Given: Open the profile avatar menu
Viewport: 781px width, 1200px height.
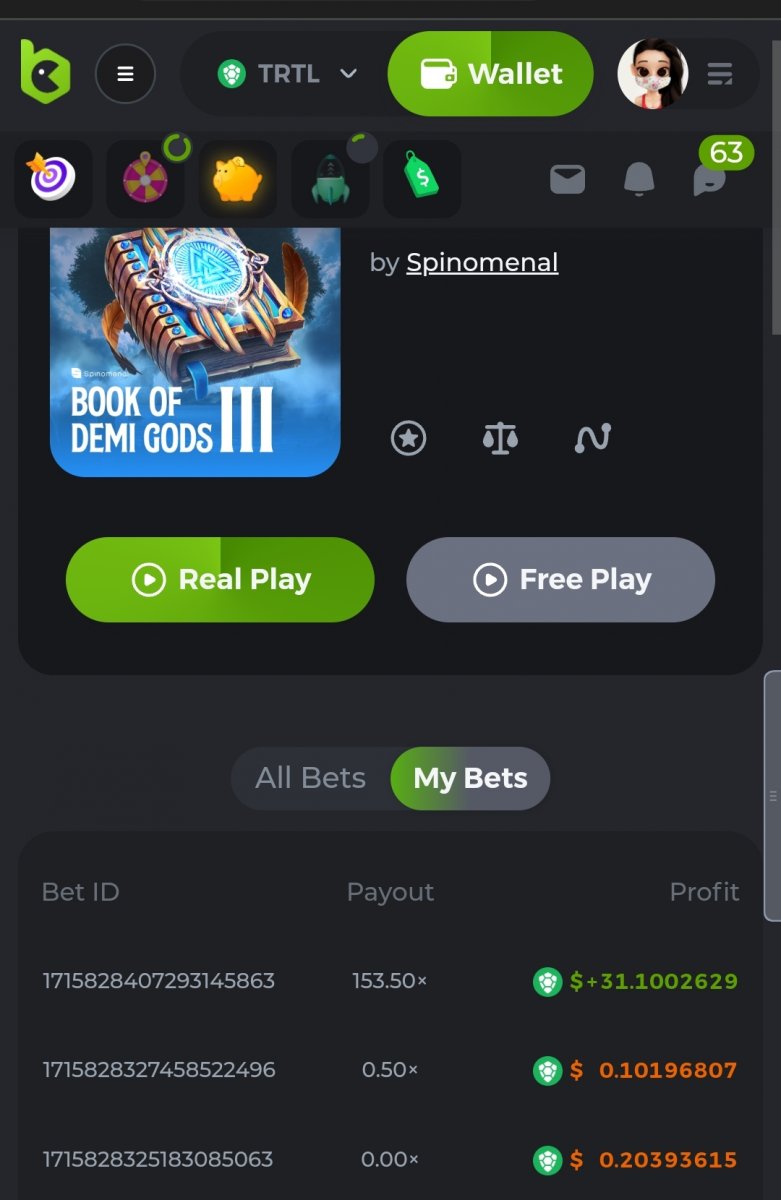Looking at the screenshot, I should click(x=654, y=74).
